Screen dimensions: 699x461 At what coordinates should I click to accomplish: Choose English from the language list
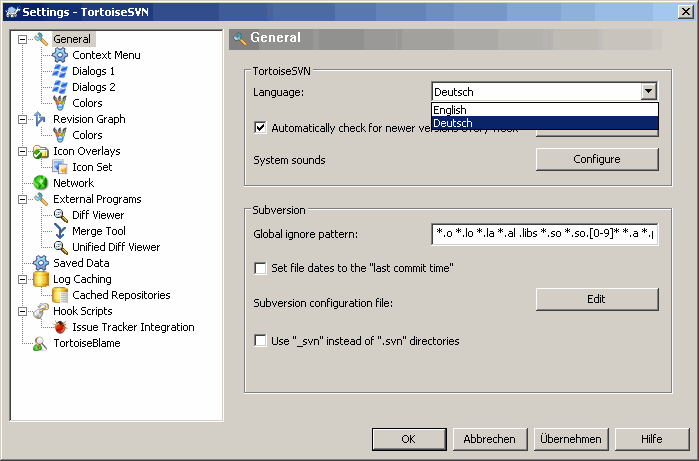(545, 110)
